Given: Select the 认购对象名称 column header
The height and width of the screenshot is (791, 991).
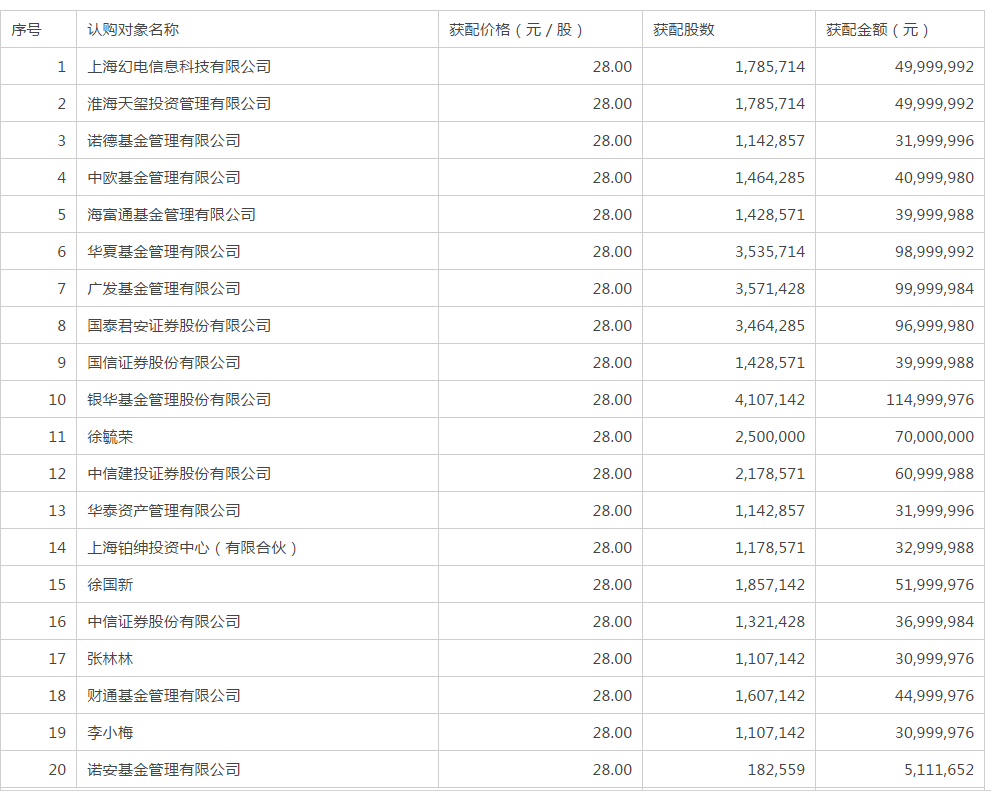Looking at the screenshot, I should 133,30.
